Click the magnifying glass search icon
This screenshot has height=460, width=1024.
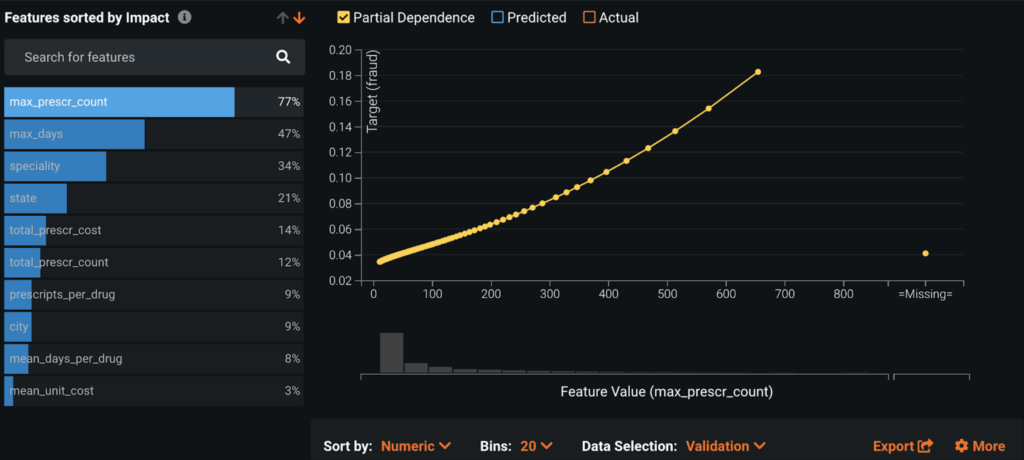(283, 57)
